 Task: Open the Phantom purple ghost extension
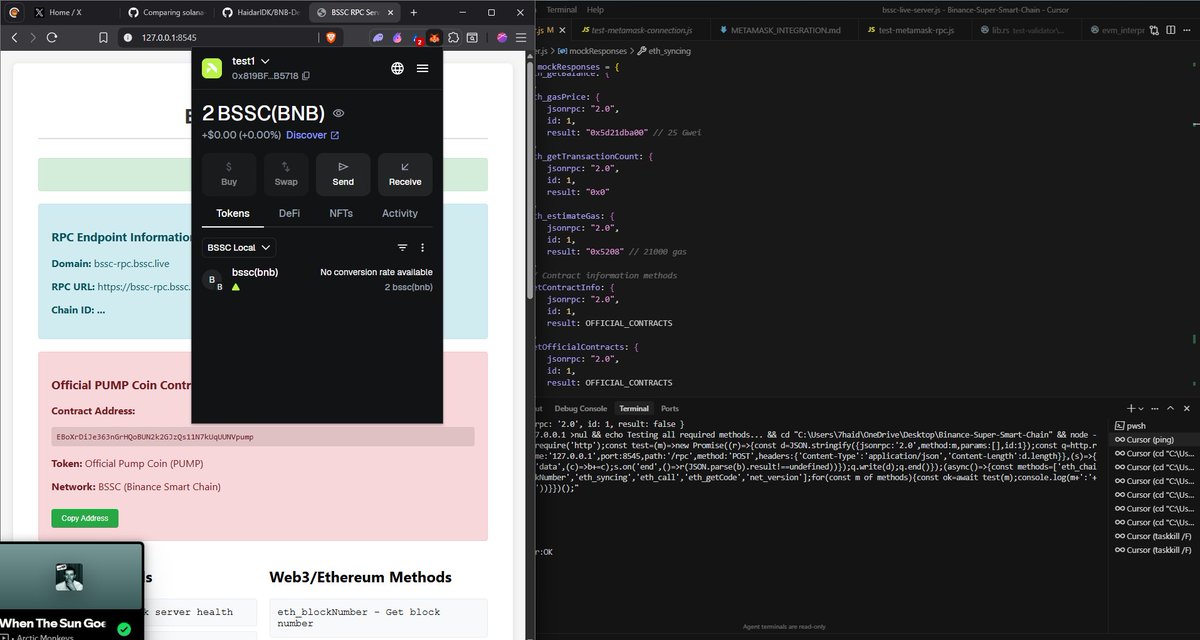378,37
